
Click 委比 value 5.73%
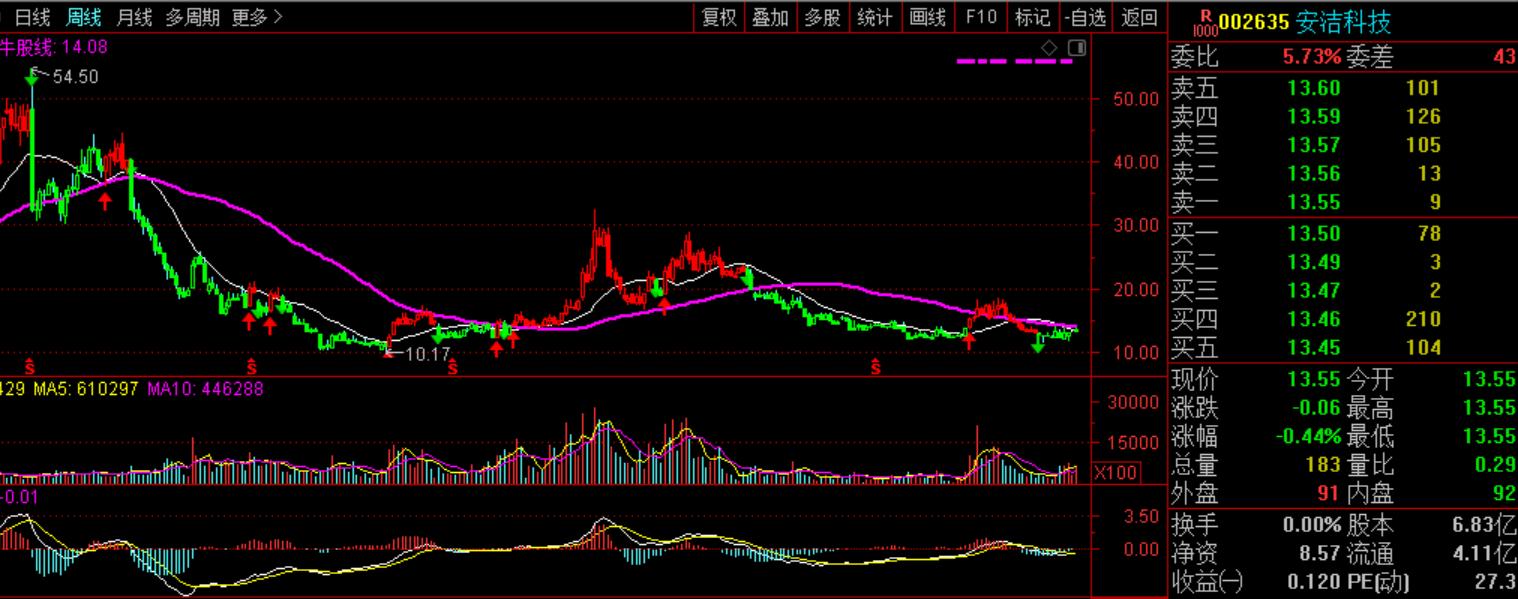[x=1313, y=58]
